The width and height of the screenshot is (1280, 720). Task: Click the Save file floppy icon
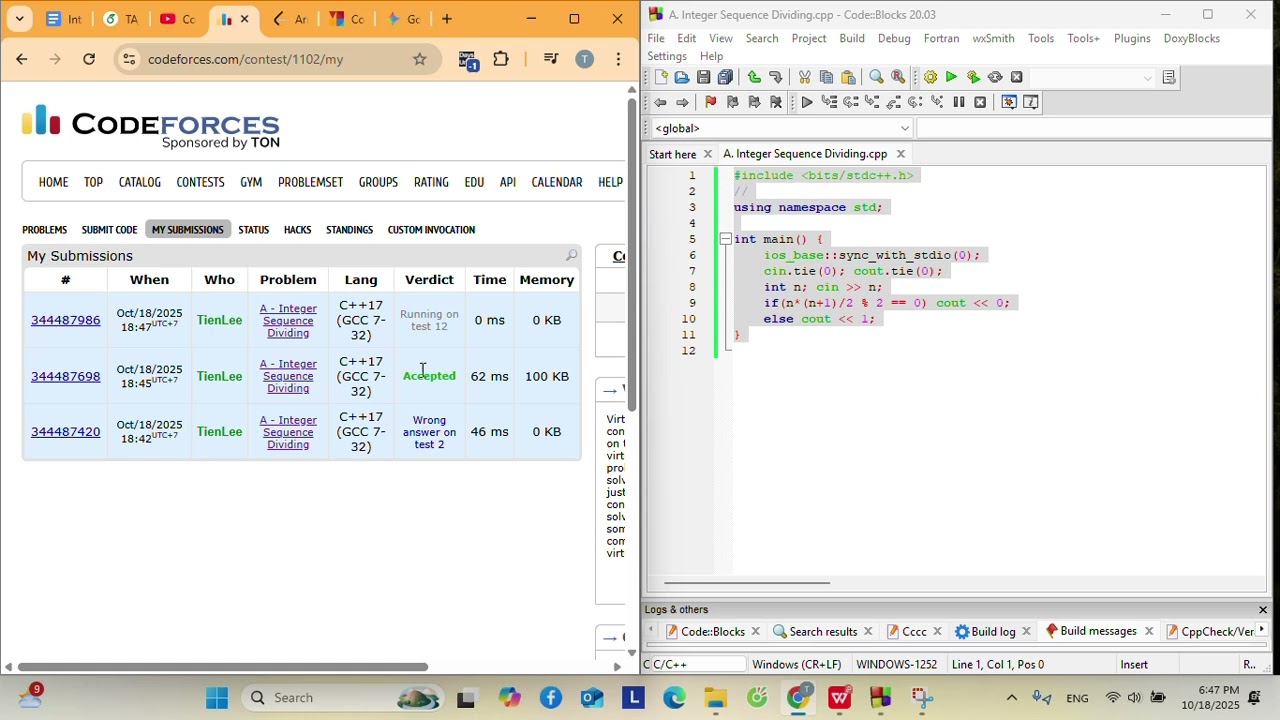tap(703, 77)
